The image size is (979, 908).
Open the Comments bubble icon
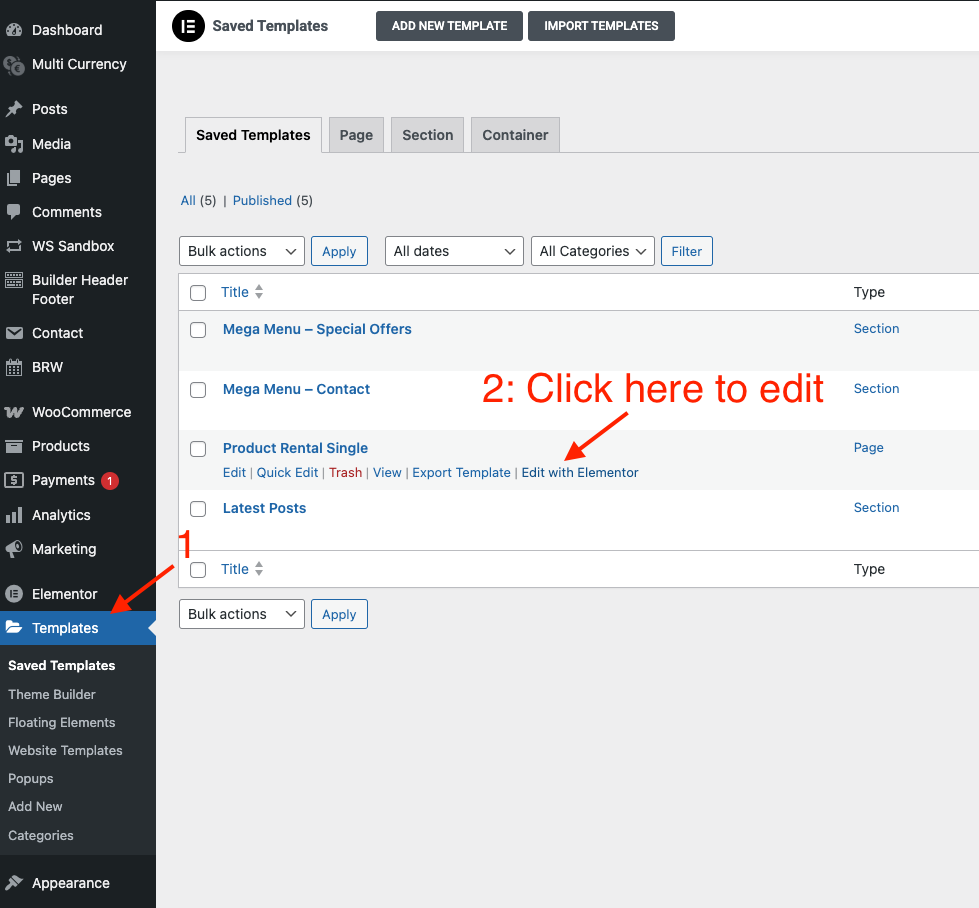pos(14,212)
